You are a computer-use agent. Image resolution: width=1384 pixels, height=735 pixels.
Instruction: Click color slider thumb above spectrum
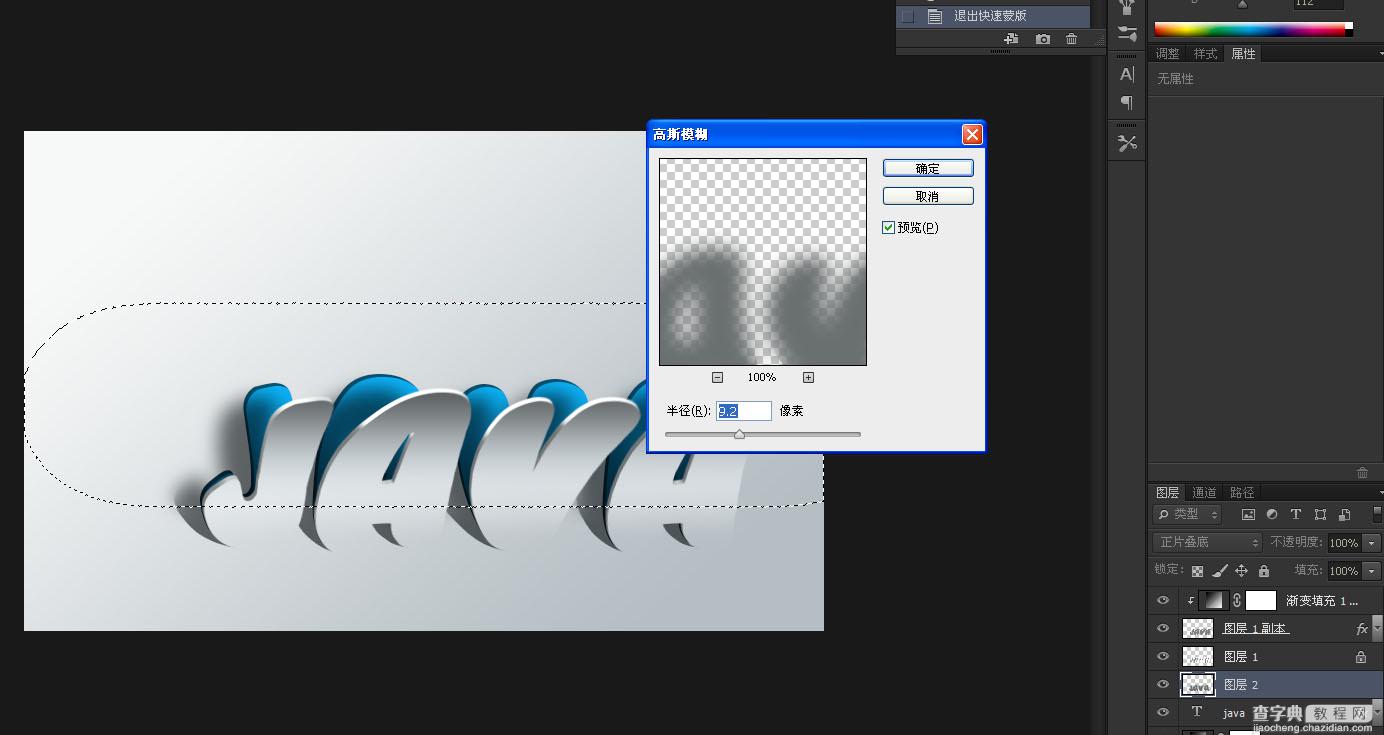coord(1242,4)
